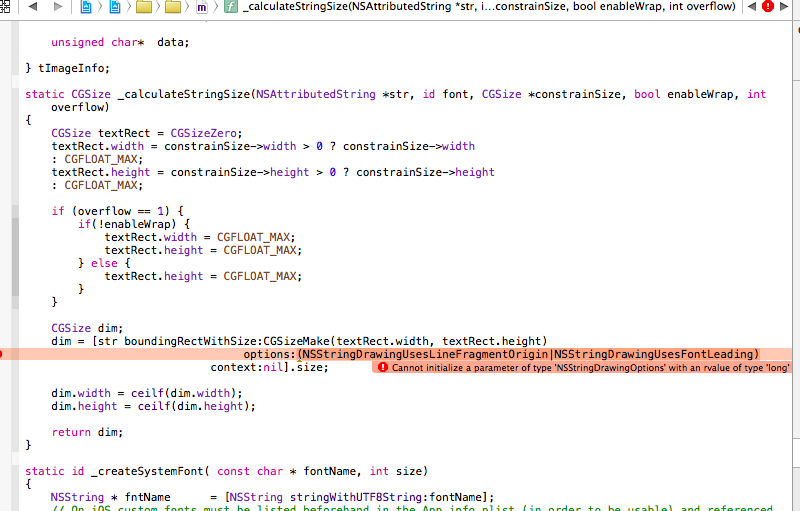Click the purple 'm' source file icon
Screen dimensions: 800x511
tap(202, 7)
